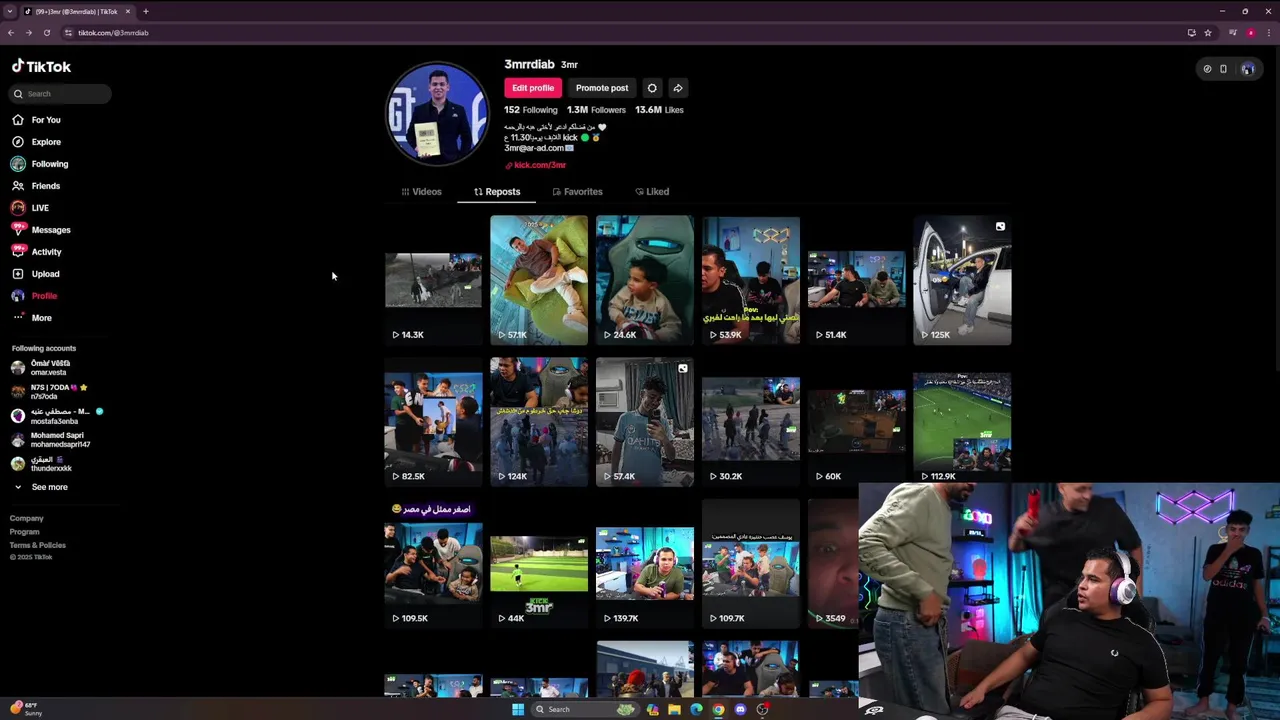Switch to the Favorites tab
1280x720 pixels.
coord(577,191)
